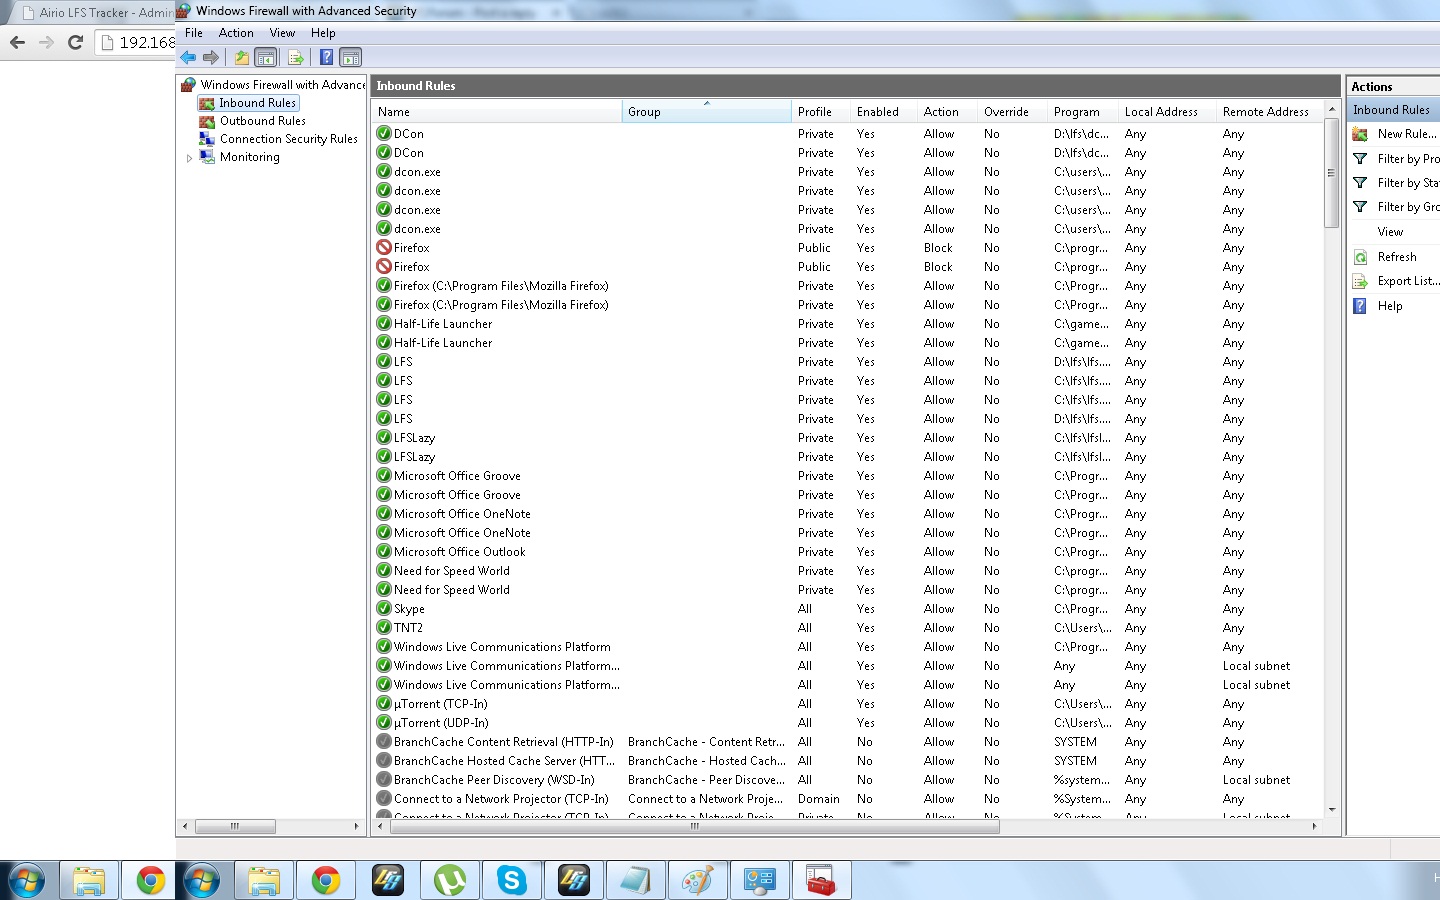The height and width of the screenshot is (900, 1440).
Task: Click the Chrome back arrow
Action: 17,42
